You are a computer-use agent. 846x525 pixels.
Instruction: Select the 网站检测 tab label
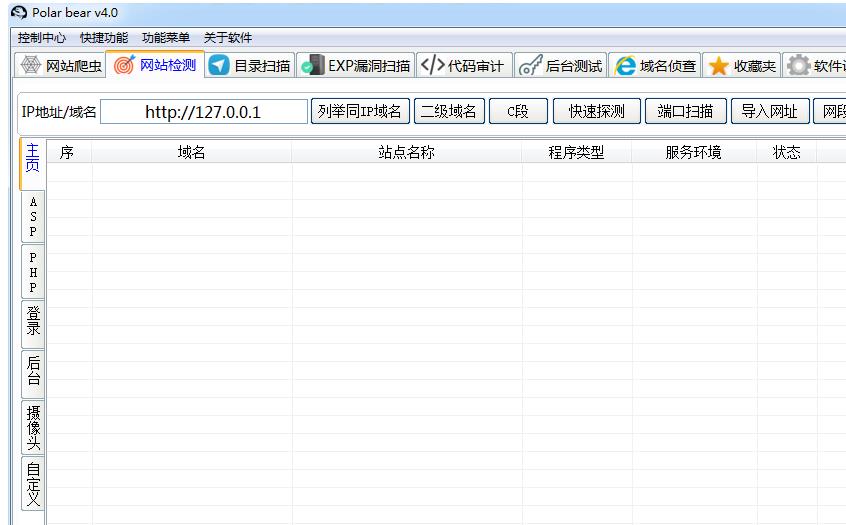[x=168, y=65]
